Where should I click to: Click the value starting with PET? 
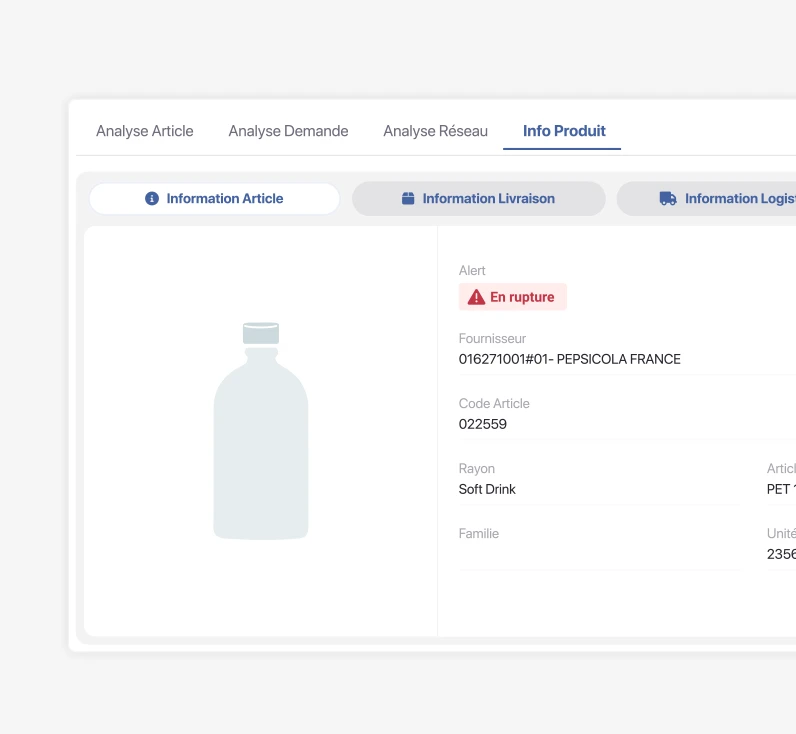[780, 489]
